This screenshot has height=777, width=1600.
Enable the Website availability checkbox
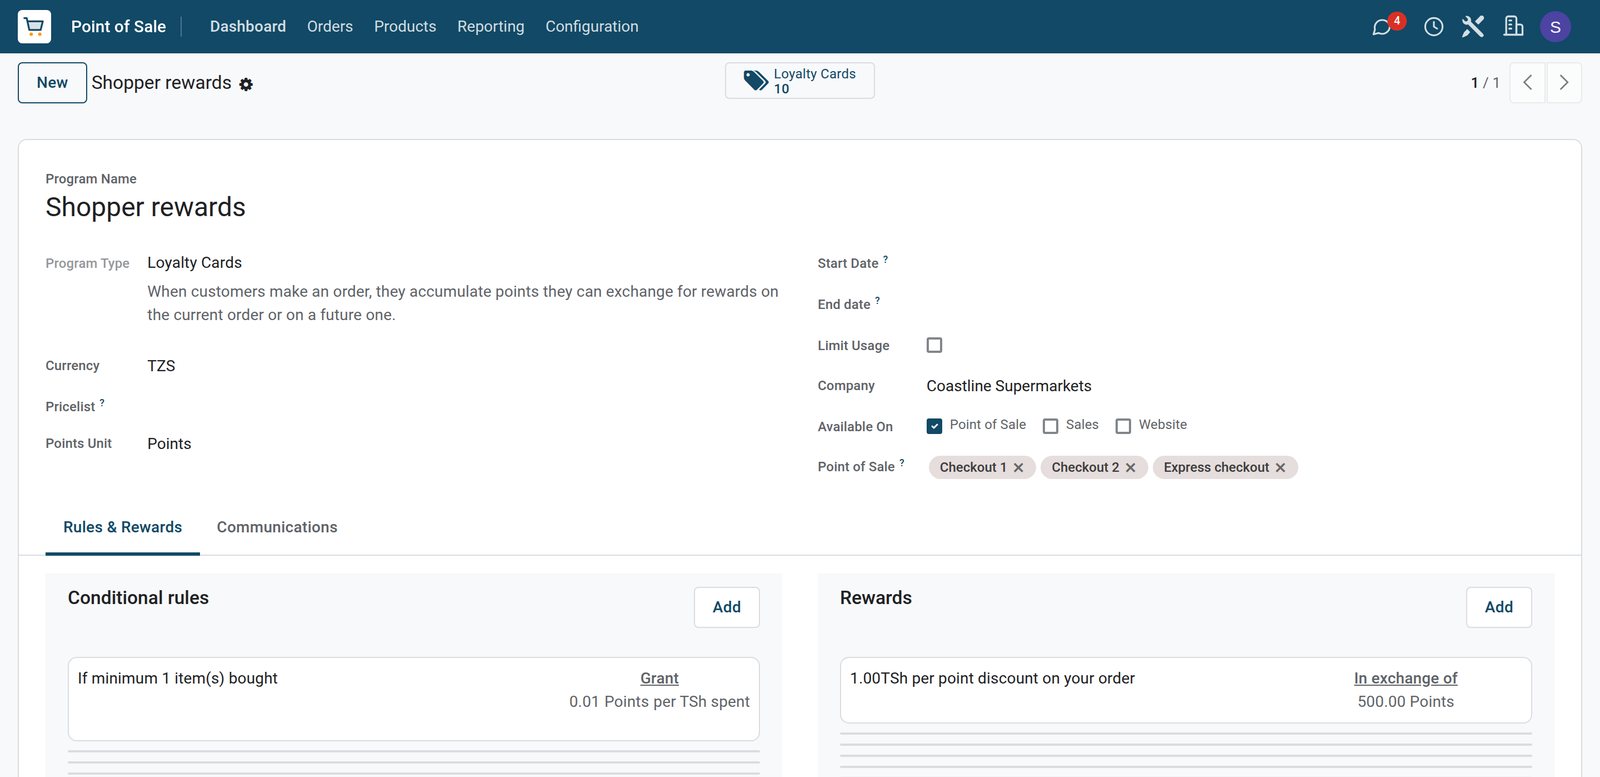point(1123,426)
